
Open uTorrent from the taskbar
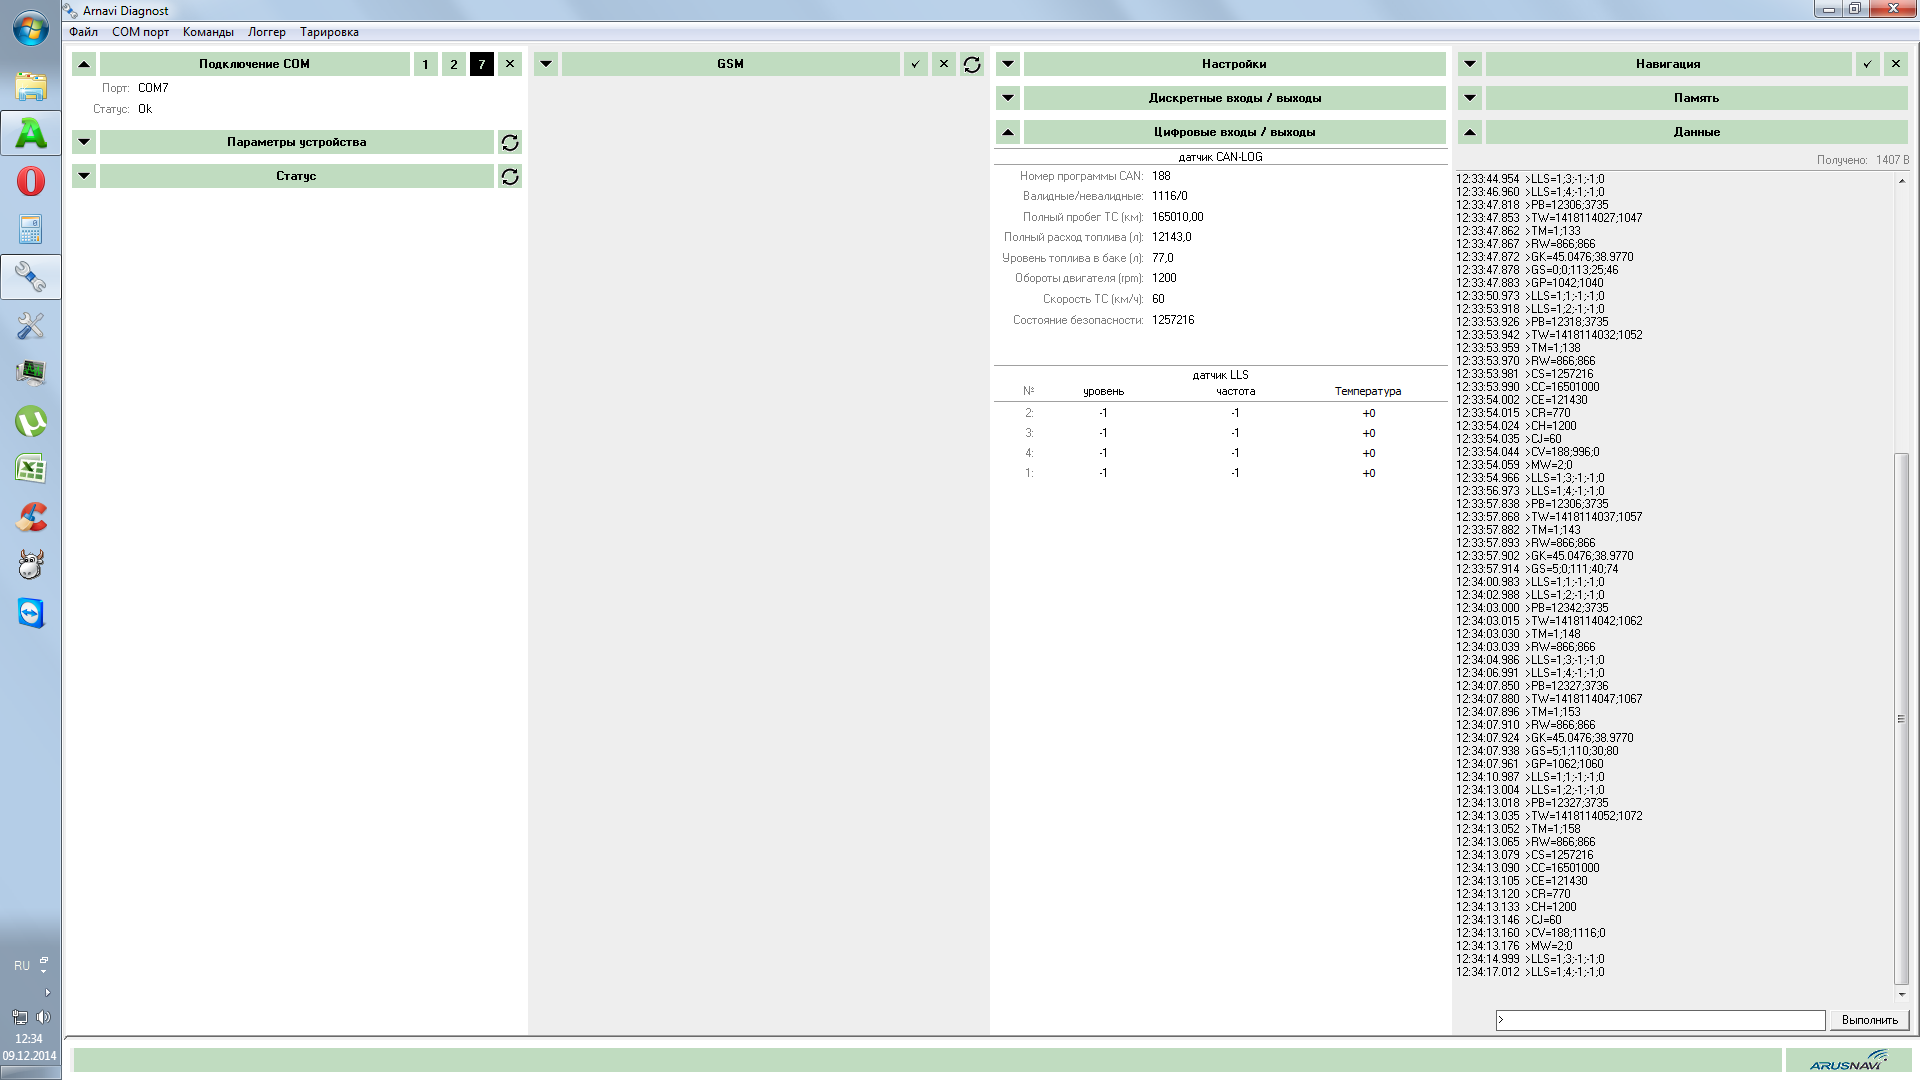point(31,422)
